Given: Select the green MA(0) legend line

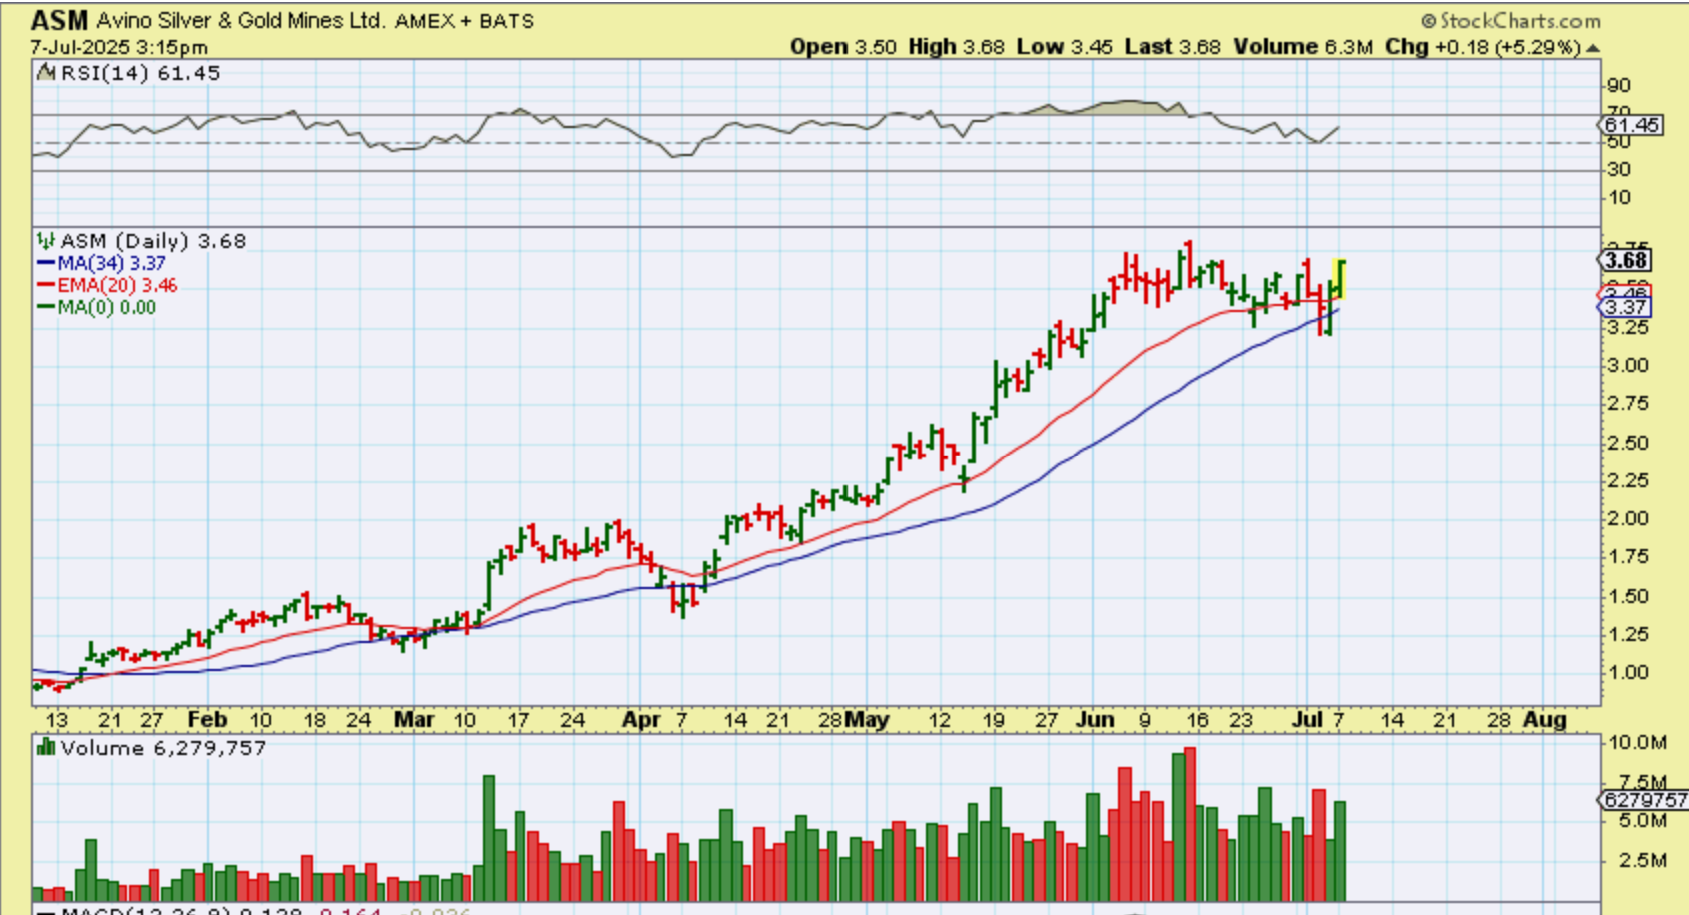Looking at the screenshot, I should pos(46,307).
